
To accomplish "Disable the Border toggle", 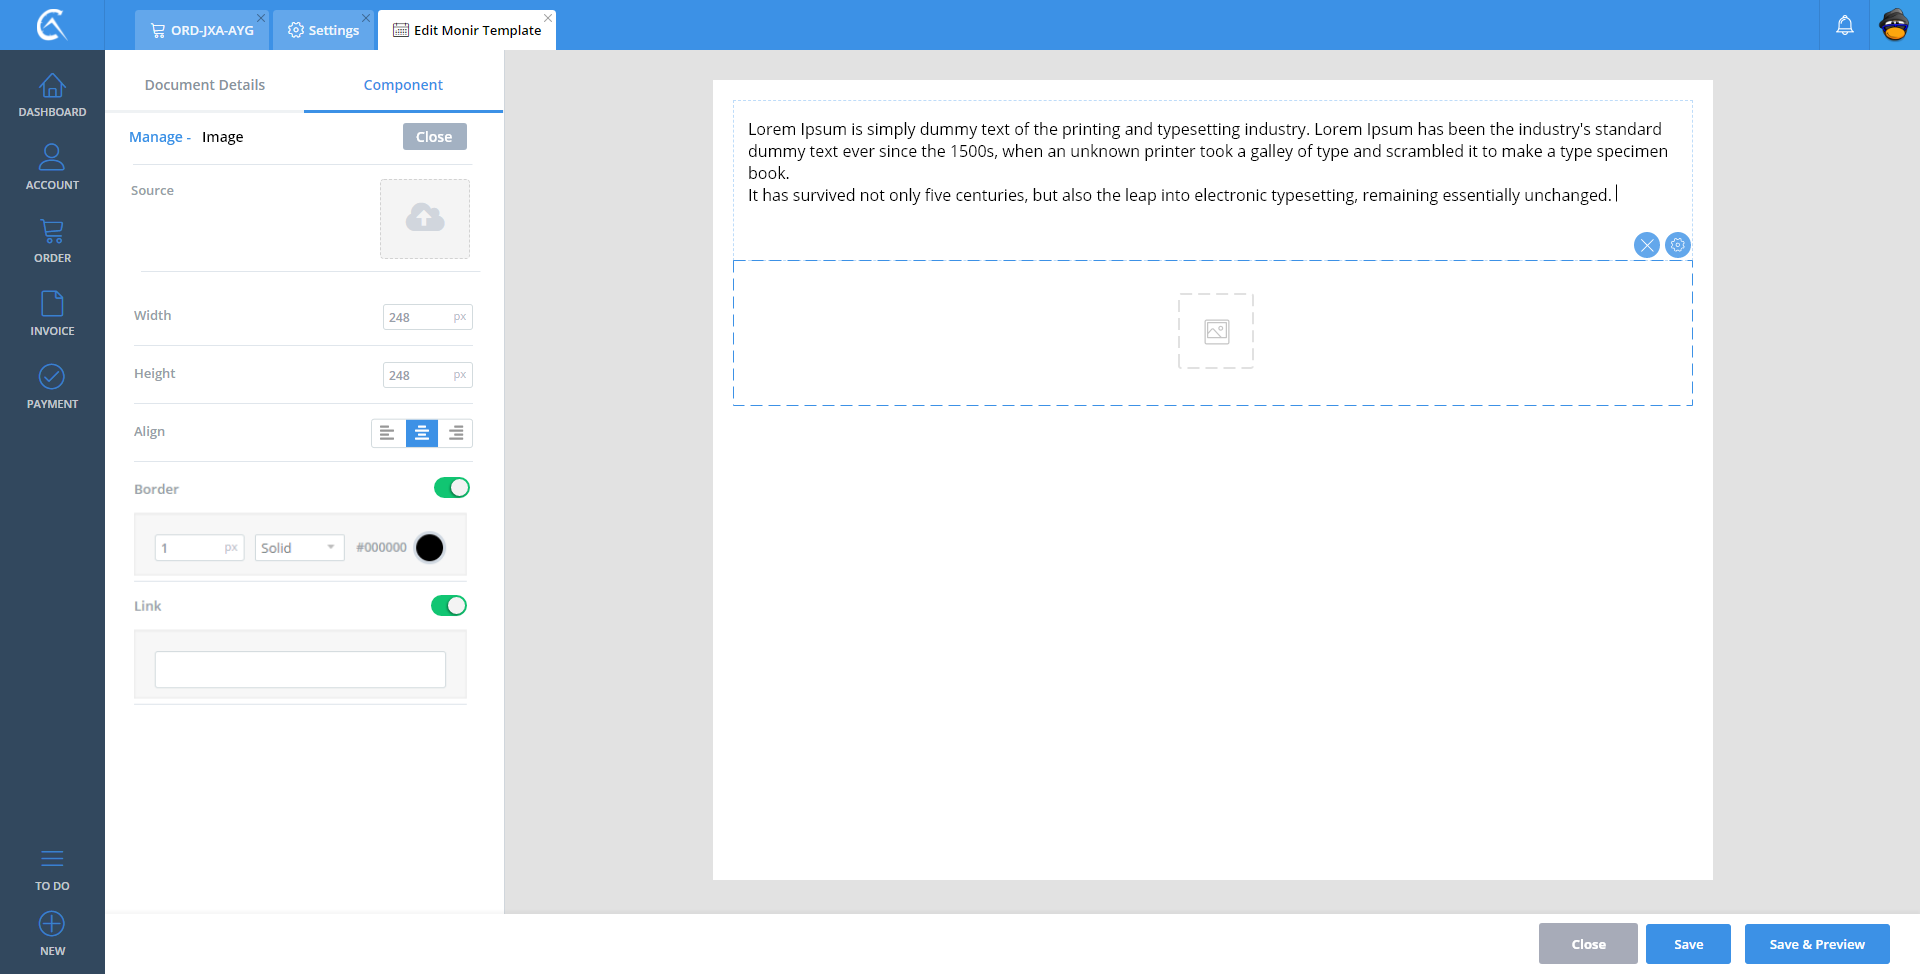I will point(451,488).
